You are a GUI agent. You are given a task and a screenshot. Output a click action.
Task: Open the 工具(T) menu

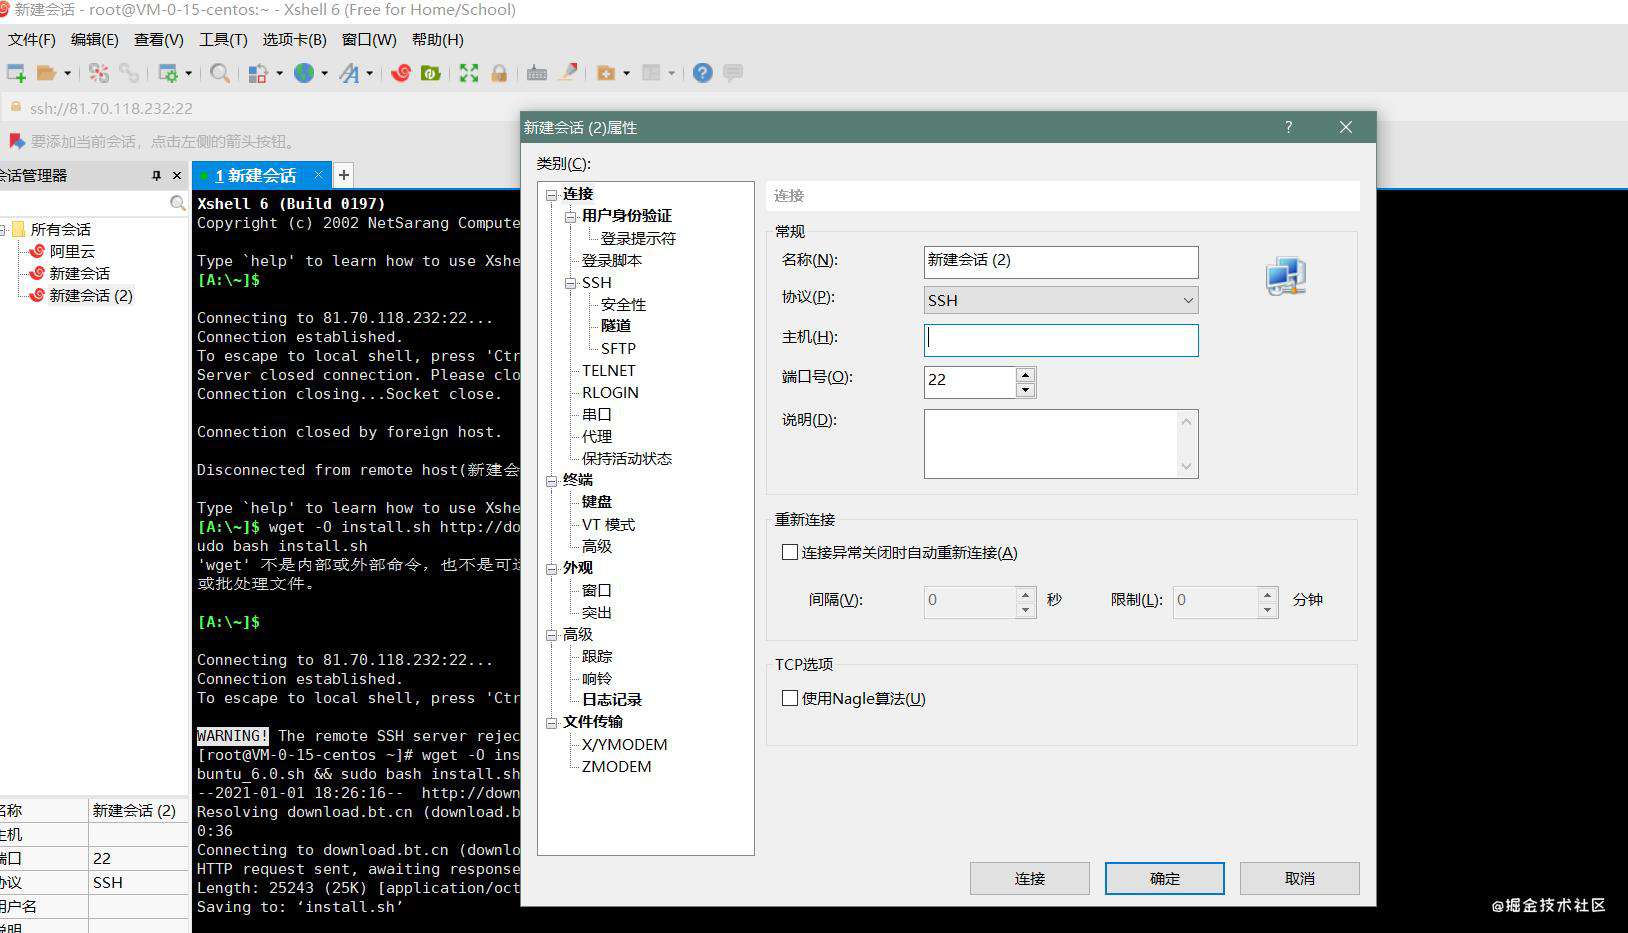coord(223,39)
